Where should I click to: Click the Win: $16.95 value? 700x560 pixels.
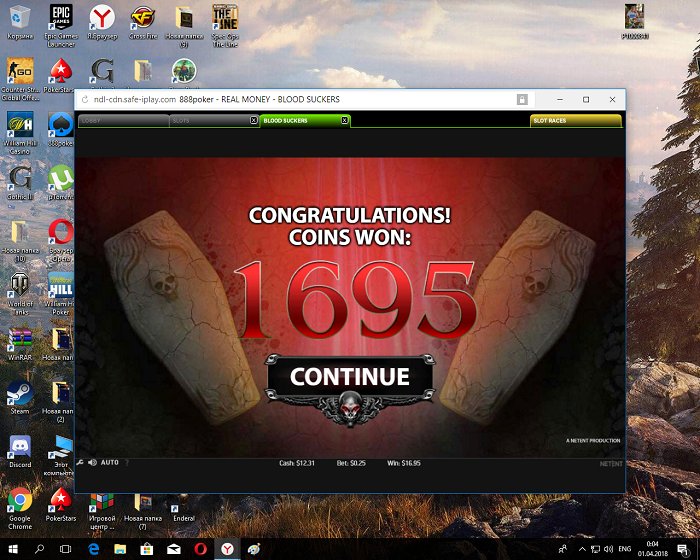404,463
